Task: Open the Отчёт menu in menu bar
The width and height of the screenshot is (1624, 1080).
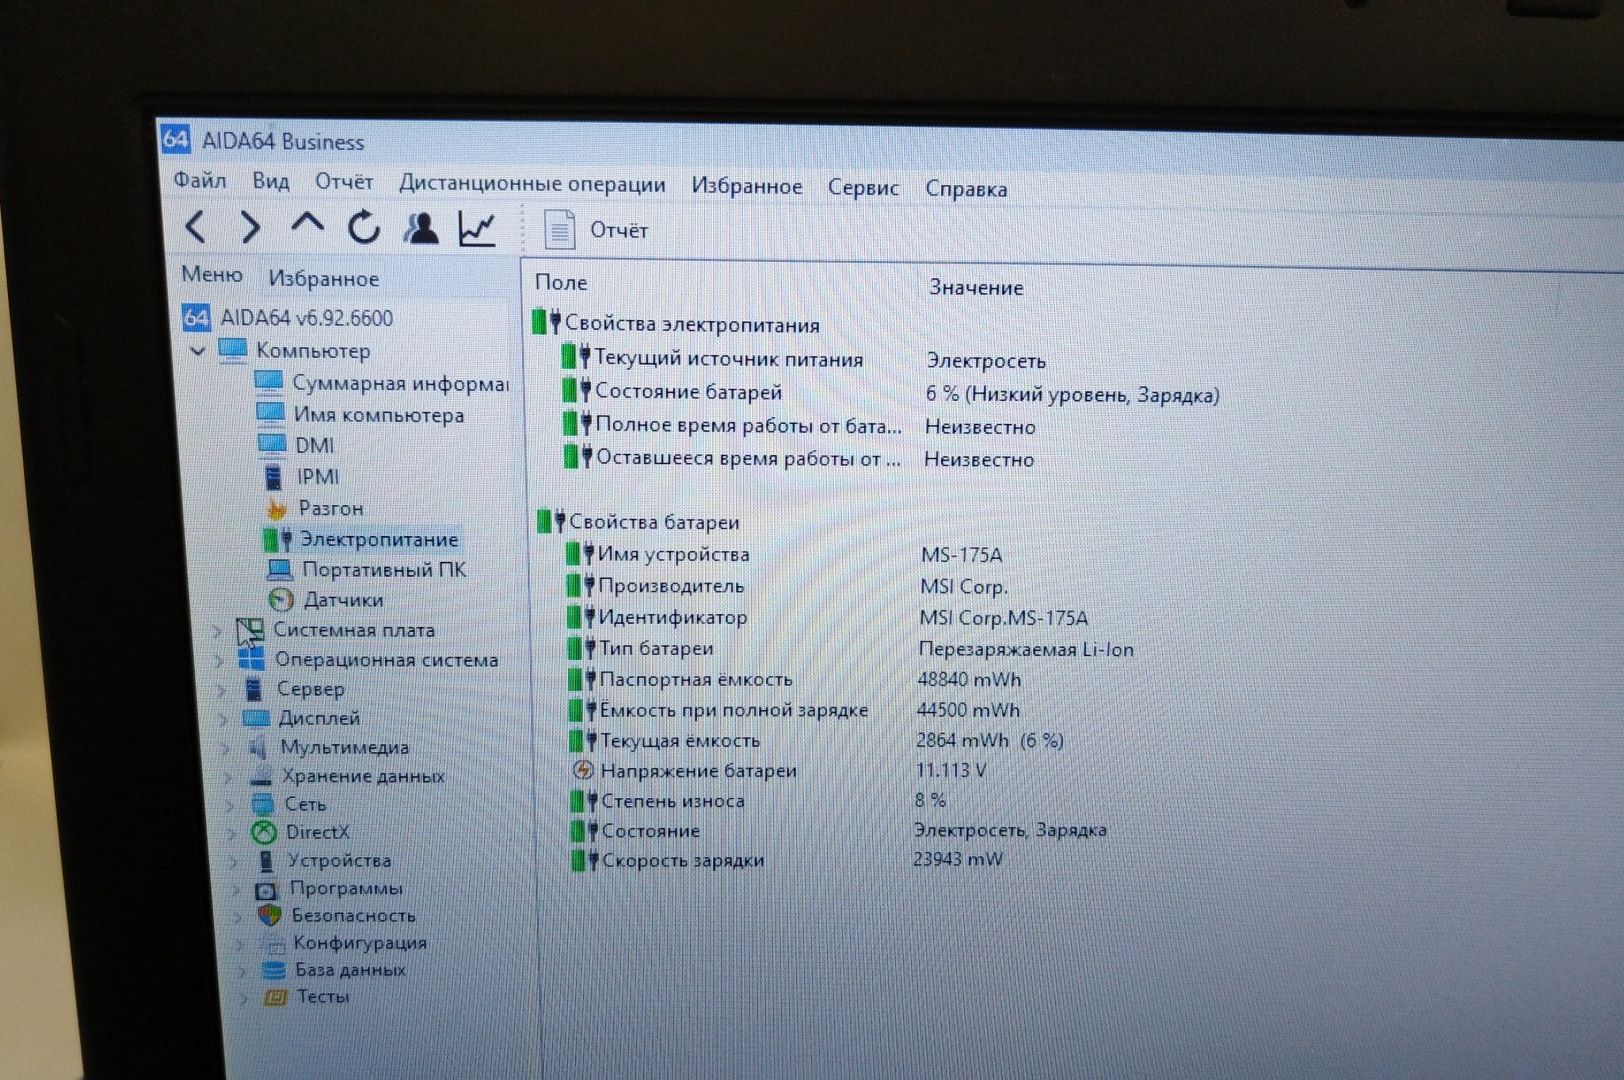Action: (x=344, y=182)
